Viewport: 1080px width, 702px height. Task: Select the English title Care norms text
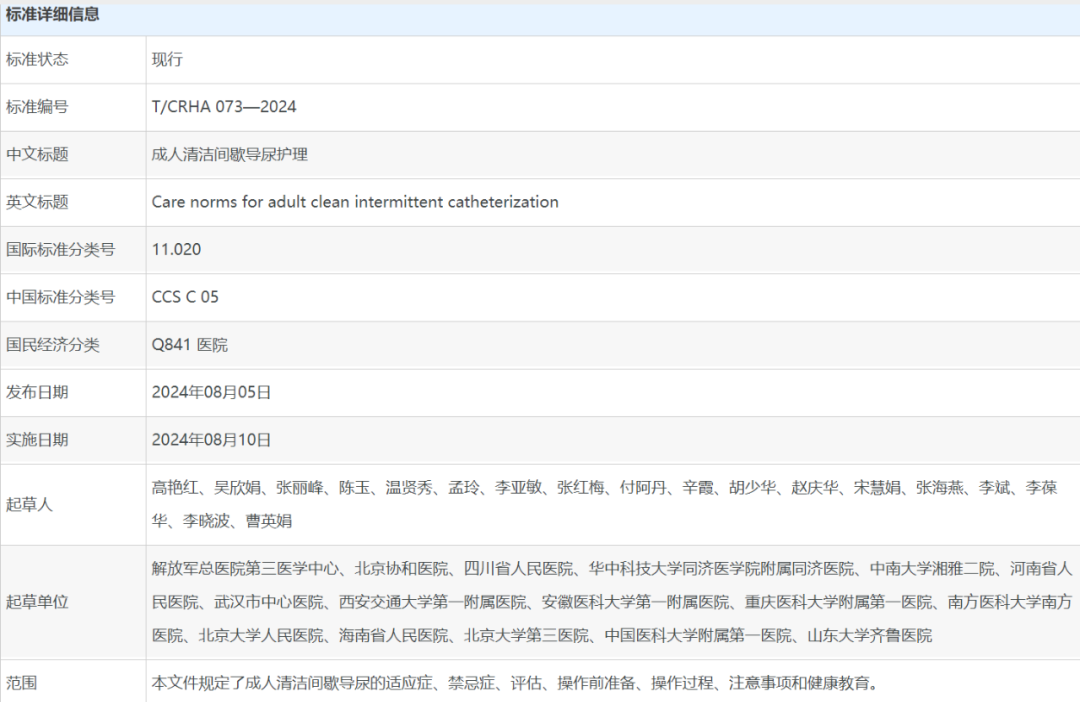point(355,202)
